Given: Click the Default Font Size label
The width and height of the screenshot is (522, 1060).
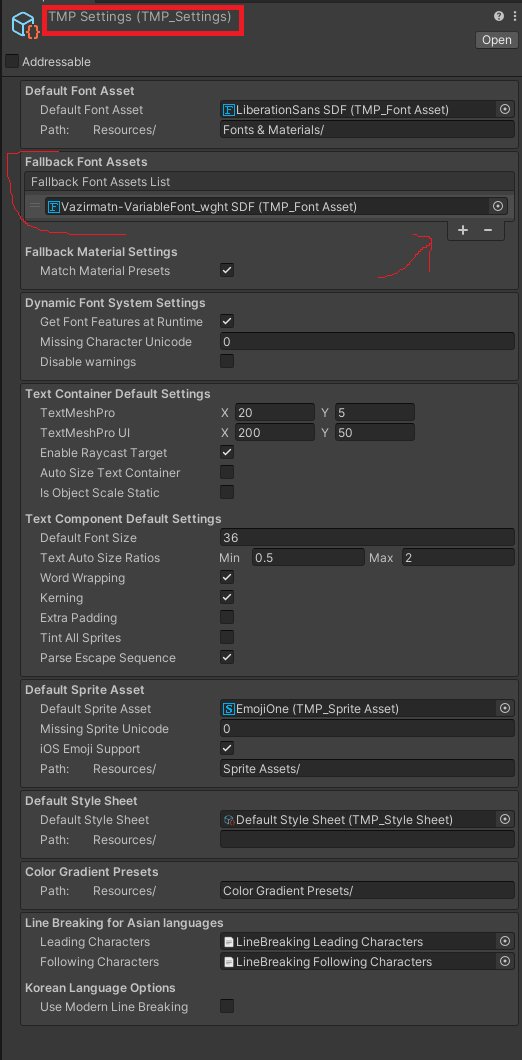Looking at the screenshot, I should 88,537.
